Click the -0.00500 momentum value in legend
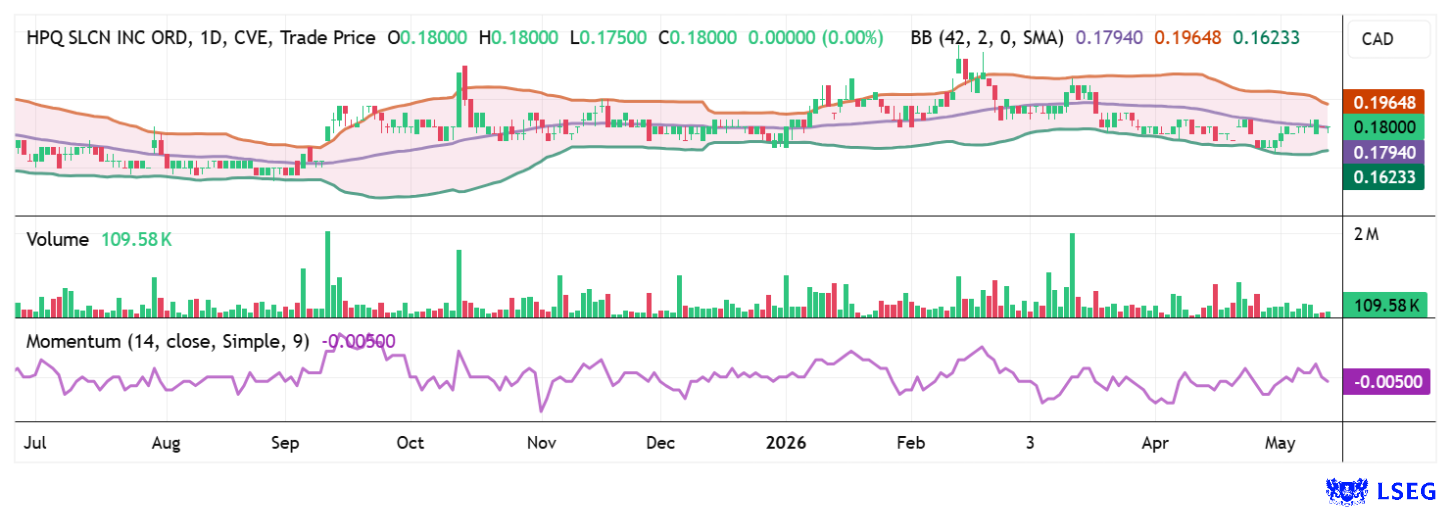1452x508 pixels. (358, 341)
